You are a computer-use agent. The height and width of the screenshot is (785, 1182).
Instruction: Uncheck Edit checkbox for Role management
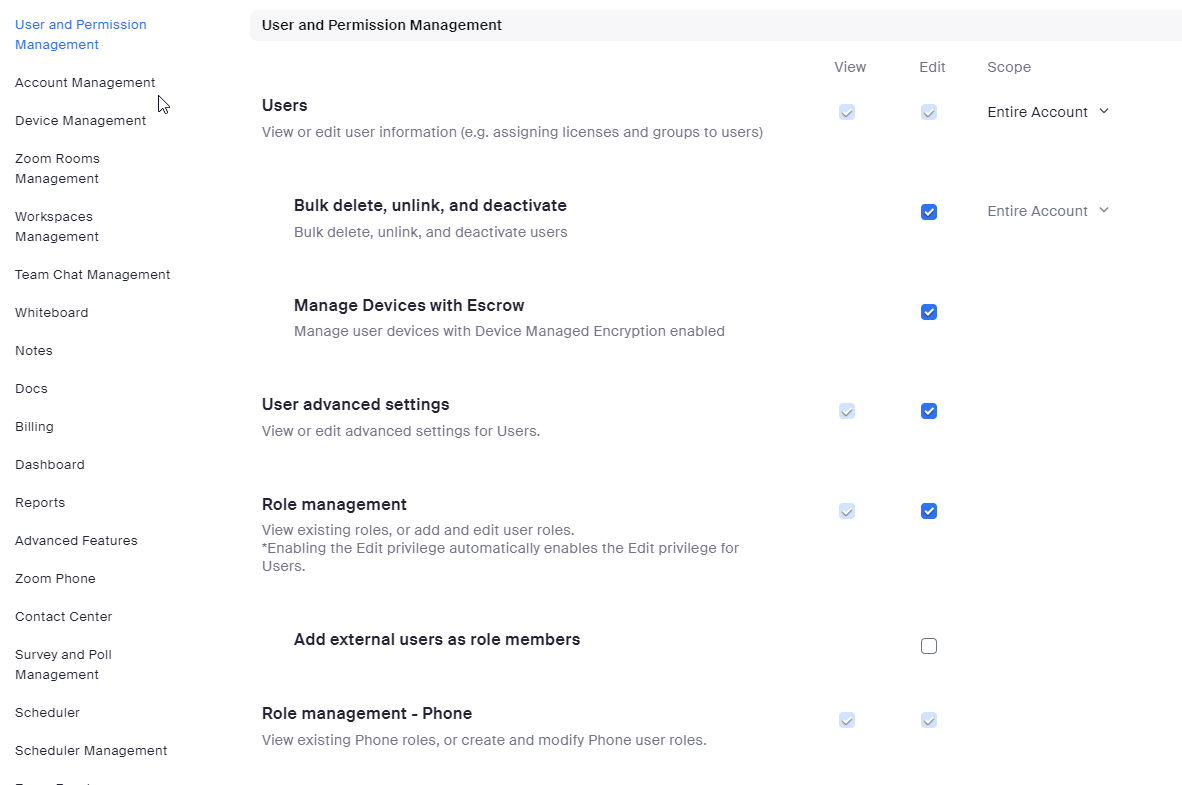[929, 511]
